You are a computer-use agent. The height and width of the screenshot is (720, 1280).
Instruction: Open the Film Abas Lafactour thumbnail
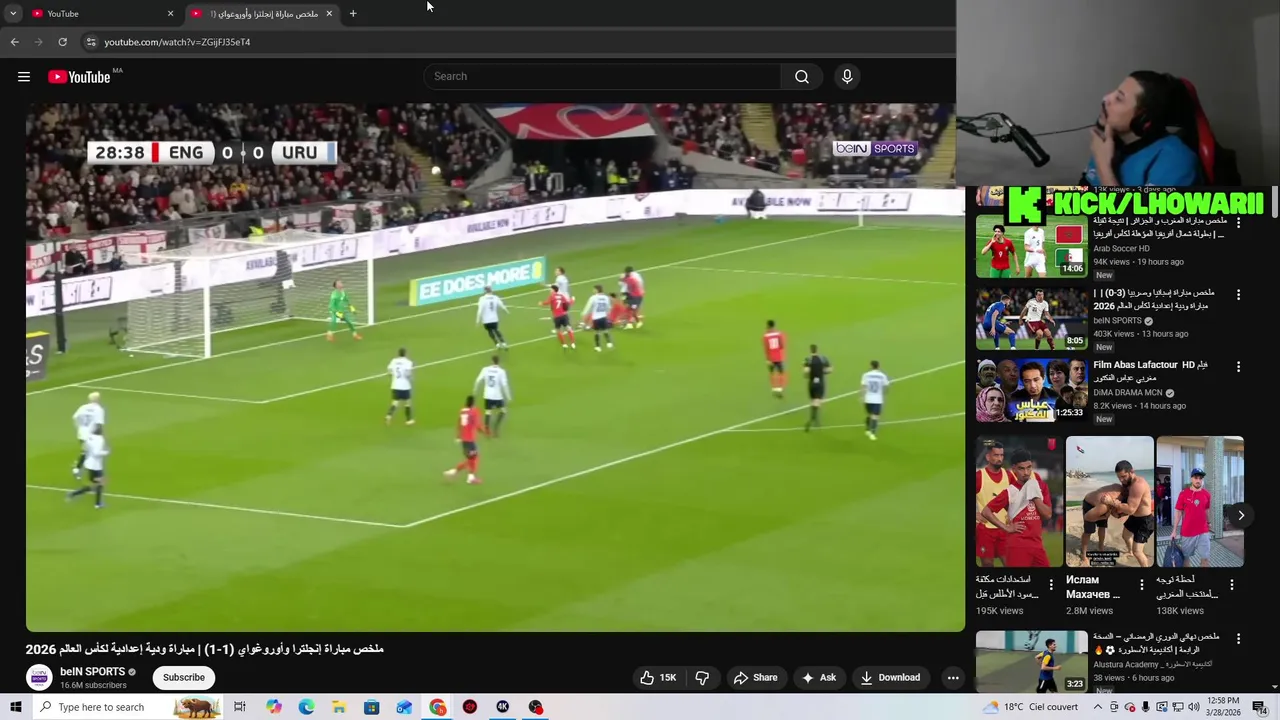tap(1031, 390)
